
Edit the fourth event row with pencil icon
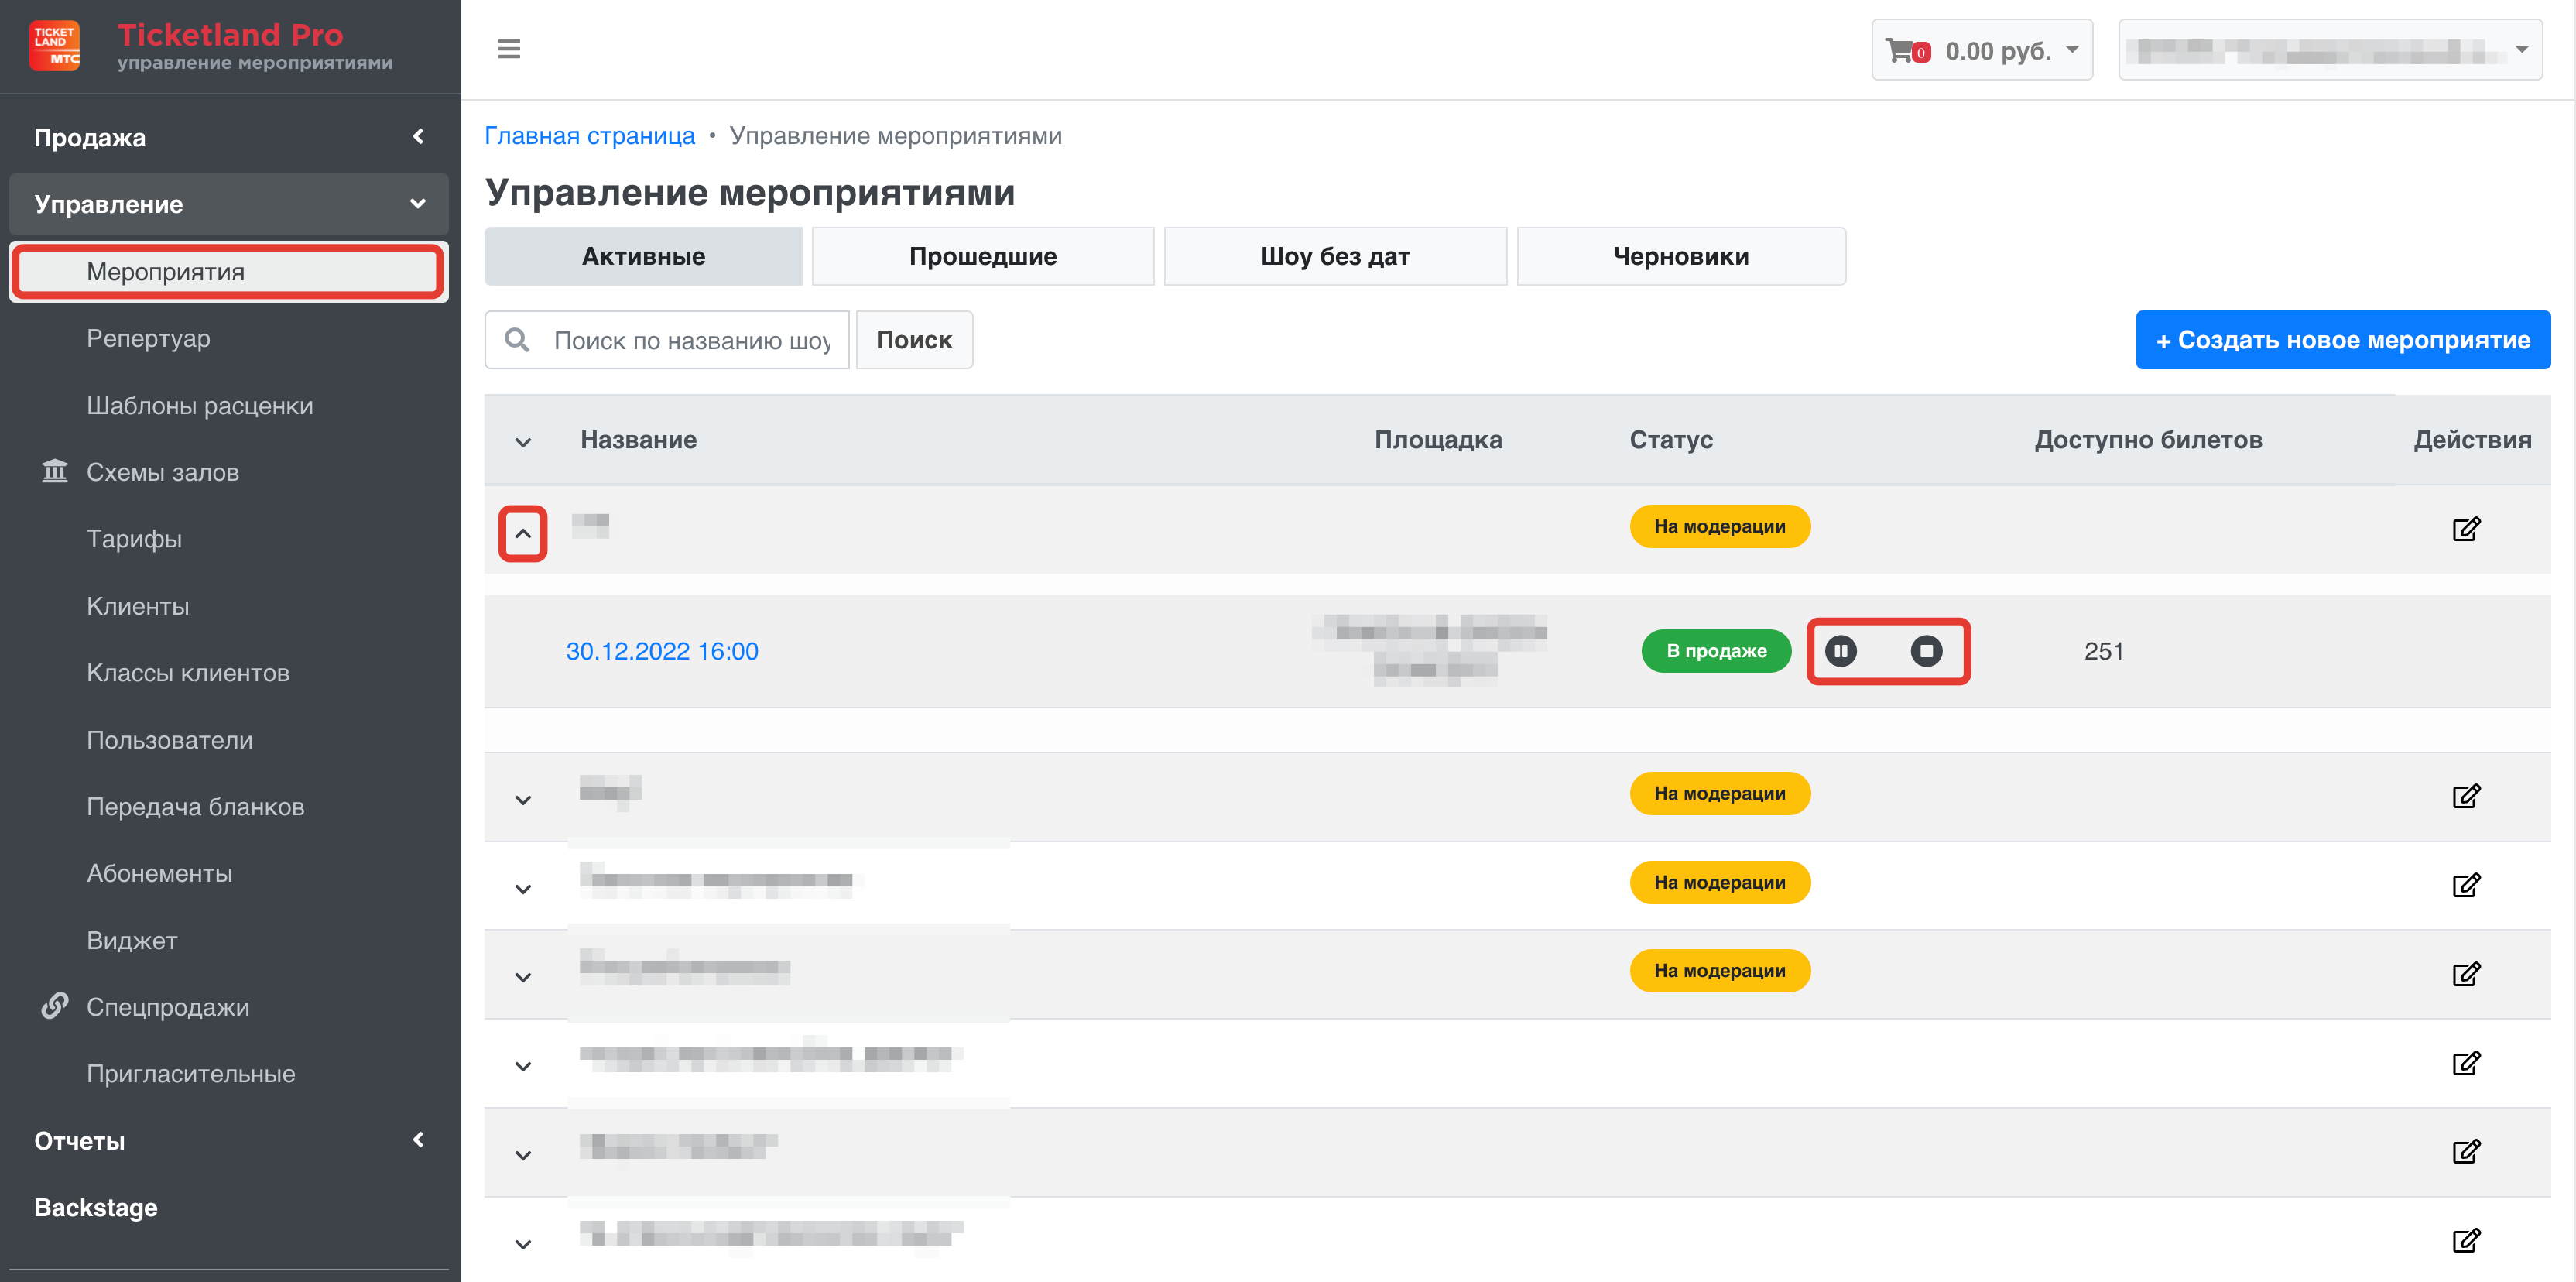[x=2466, y=974]
